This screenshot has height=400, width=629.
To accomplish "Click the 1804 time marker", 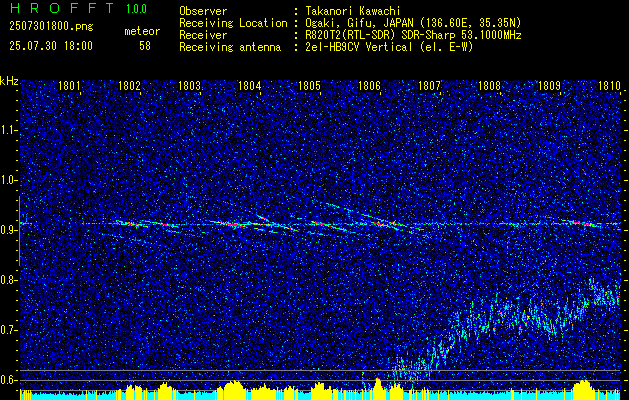I will (x=250, y=86).
